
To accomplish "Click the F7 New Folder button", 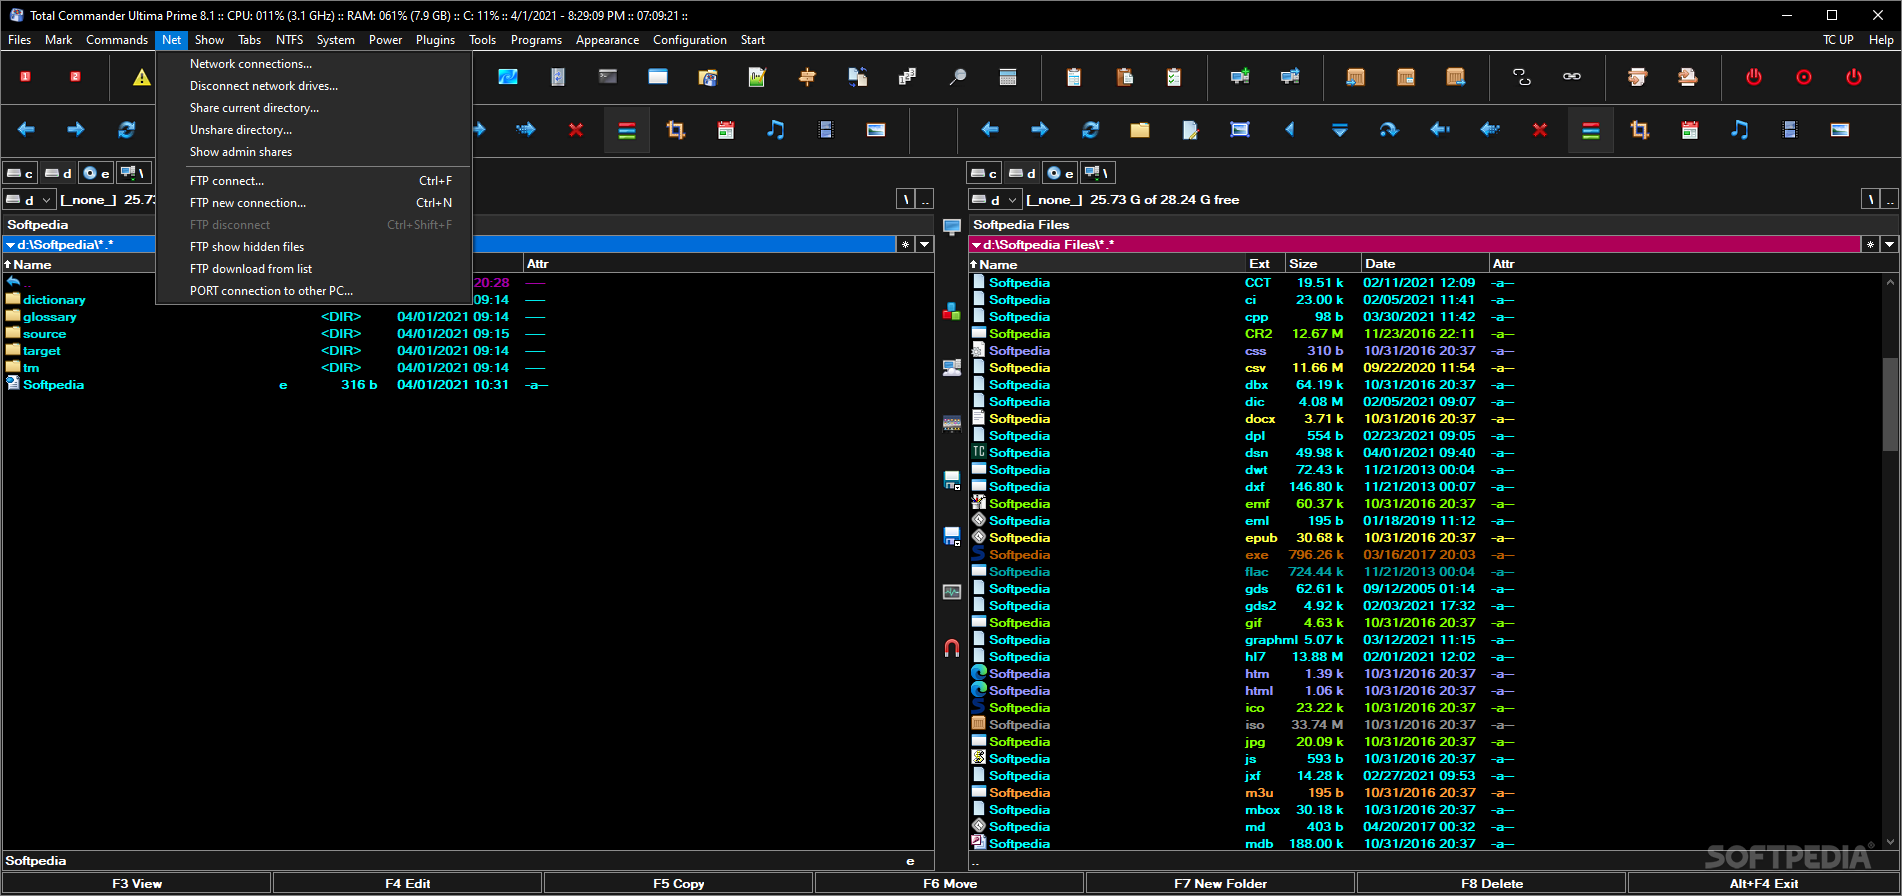I will pyautogui.click(x=1221, y=883).
